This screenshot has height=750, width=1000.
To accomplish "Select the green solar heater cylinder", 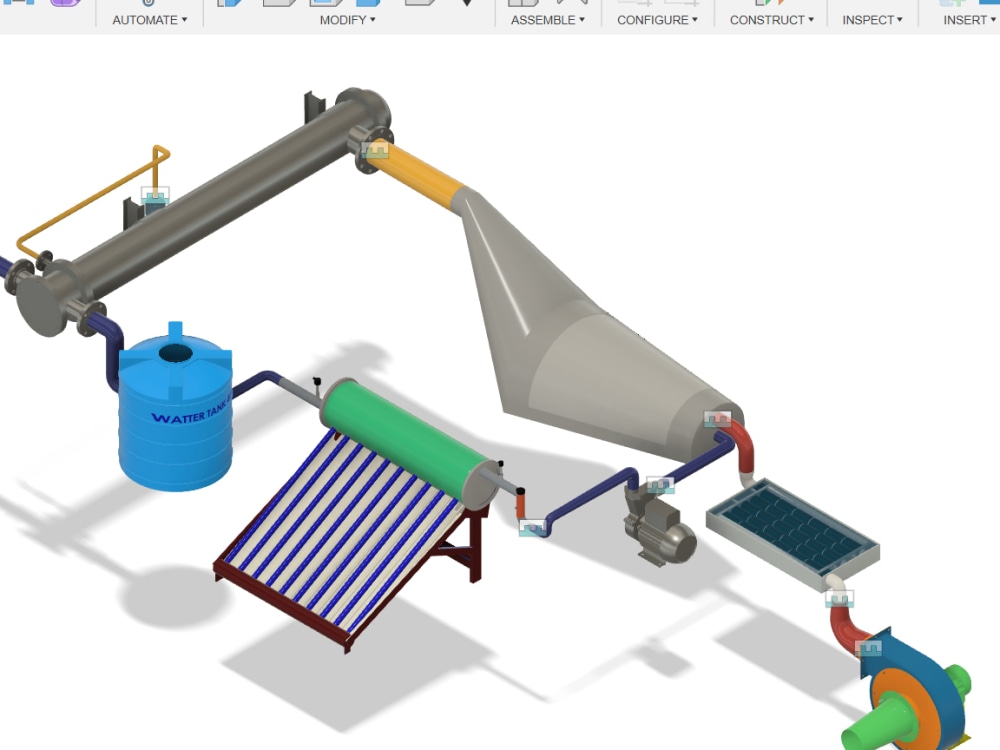I will 408,440.
